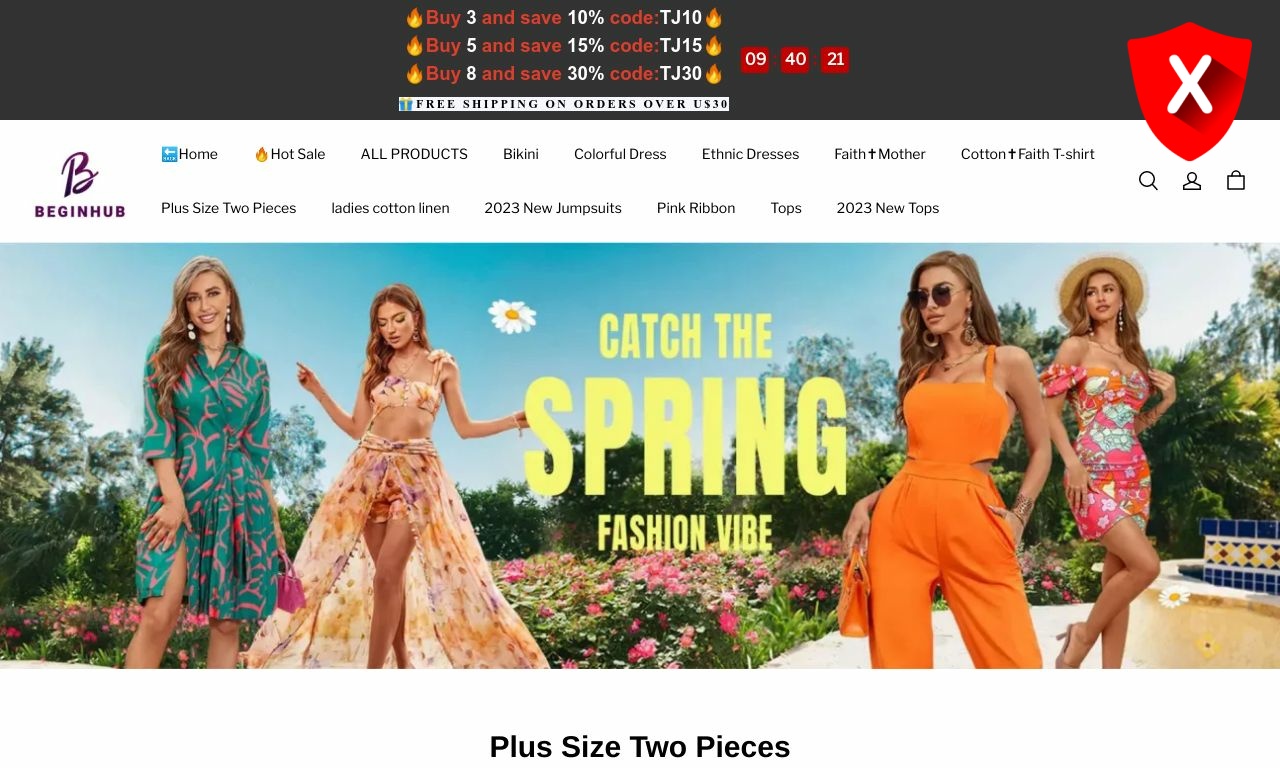The height and width of the screenshot is (768, 1280).
Task: Open the Pink Ribbon category
Action: click(696, 208)
